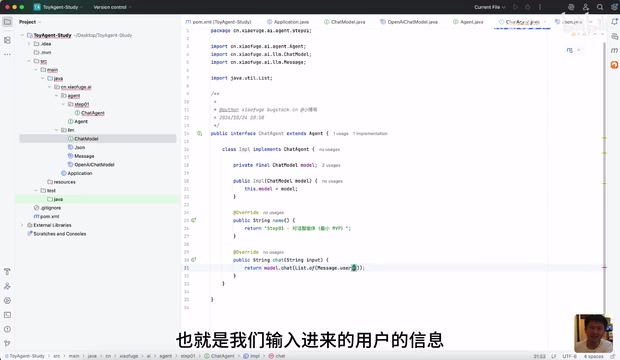Collapse the llm package
620x360 pixels.
tap(57, 130)
